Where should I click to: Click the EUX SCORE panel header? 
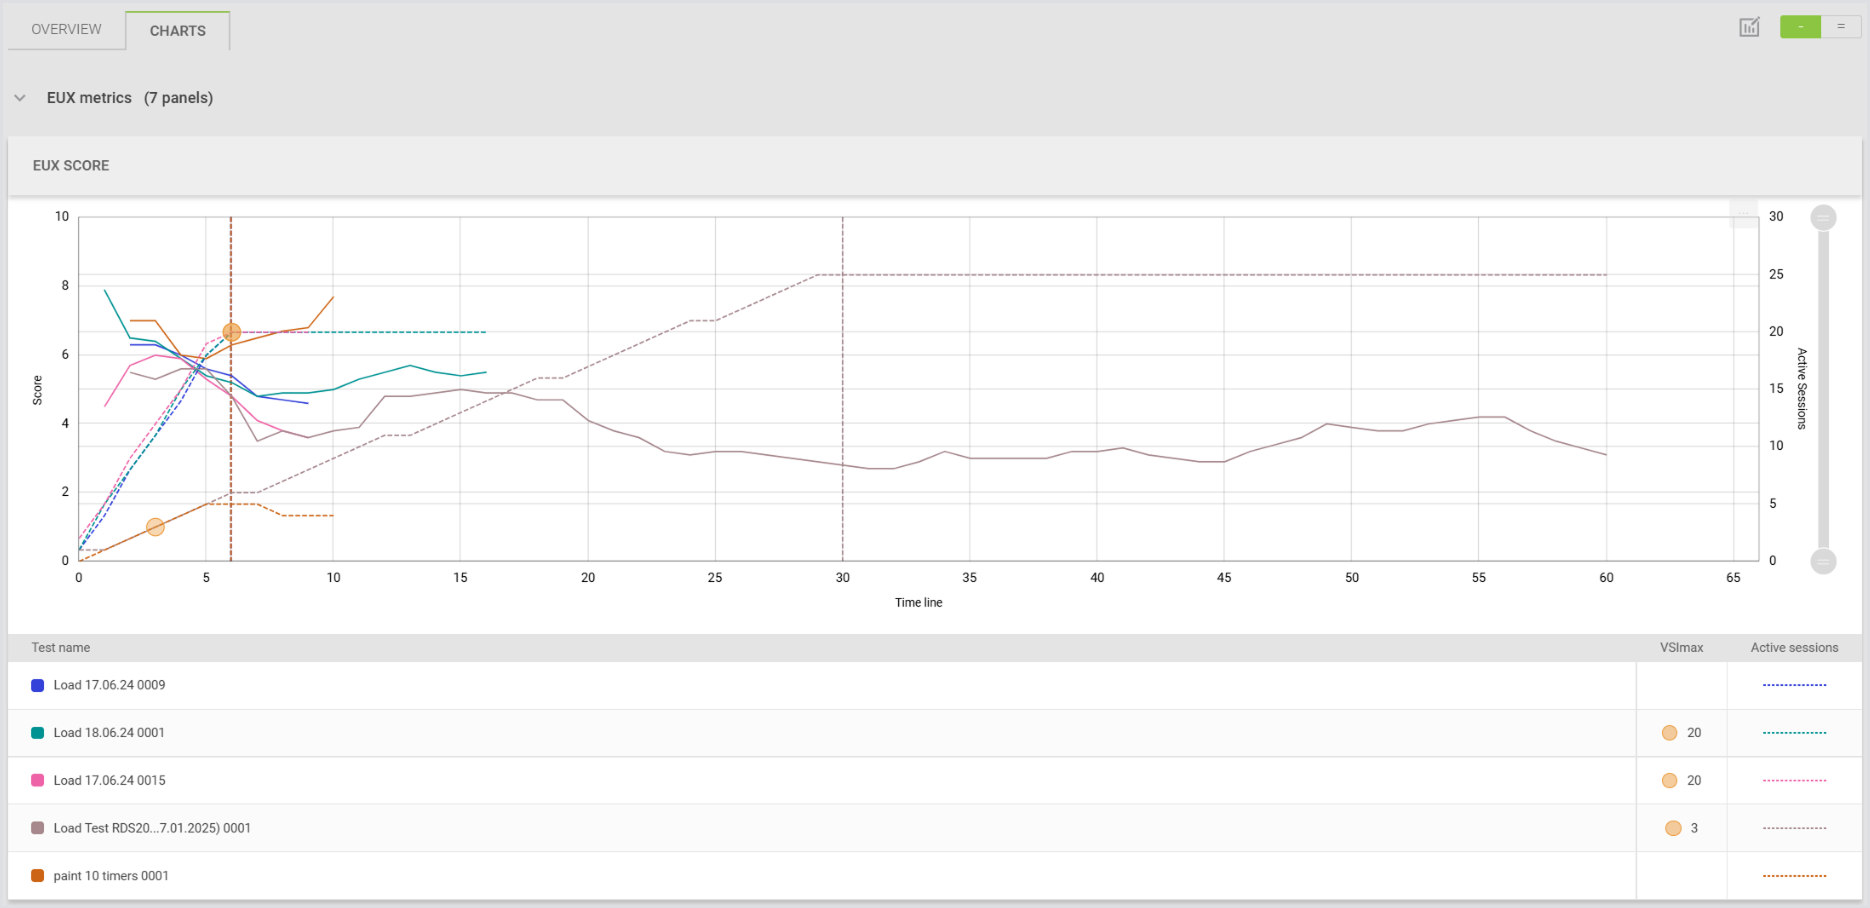(x=71, y=166)
